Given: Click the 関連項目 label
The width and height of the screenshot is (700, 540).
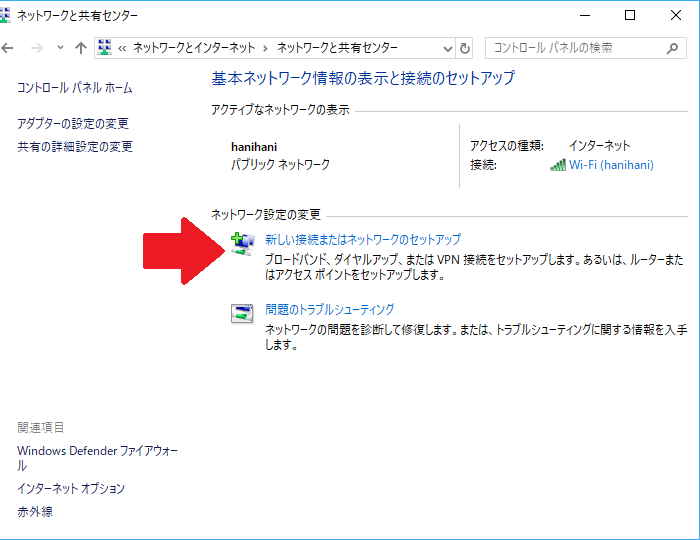Looking at the screenshot, I should click(41, 428).
